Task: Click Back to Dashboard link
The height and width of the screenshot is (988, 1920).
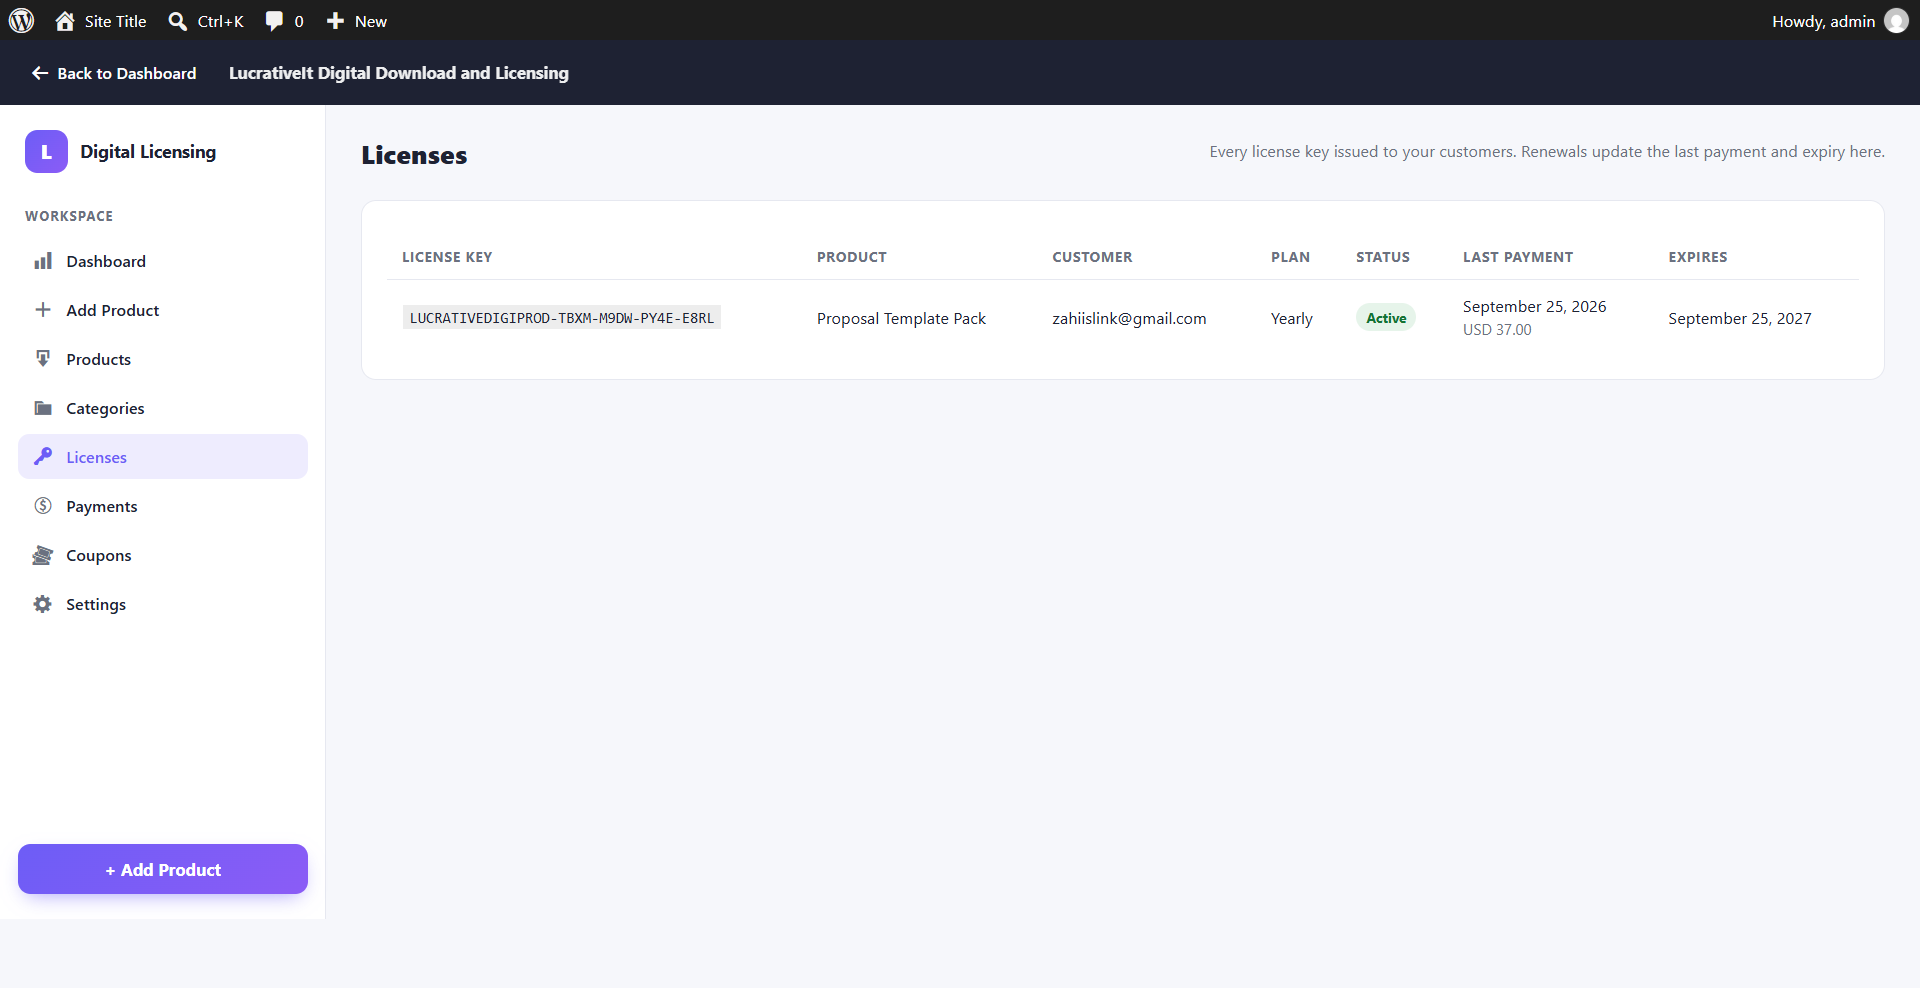Action: coord(114,73)
